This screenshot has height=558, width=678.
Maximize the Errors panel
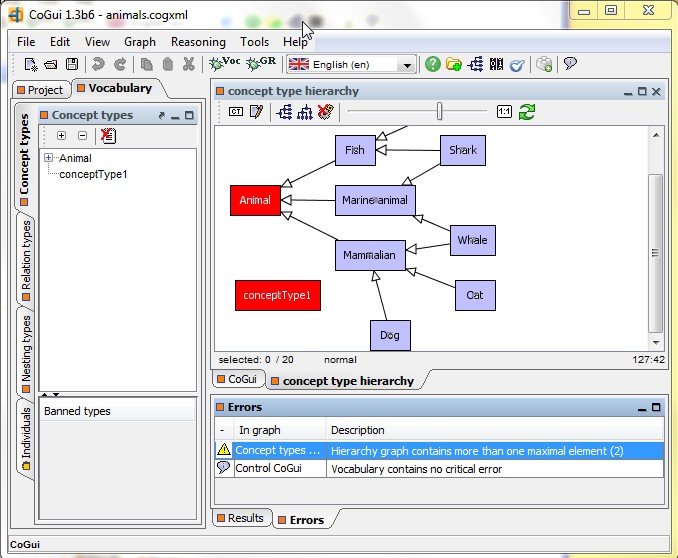pyautogui.click(x=656, y=407)
